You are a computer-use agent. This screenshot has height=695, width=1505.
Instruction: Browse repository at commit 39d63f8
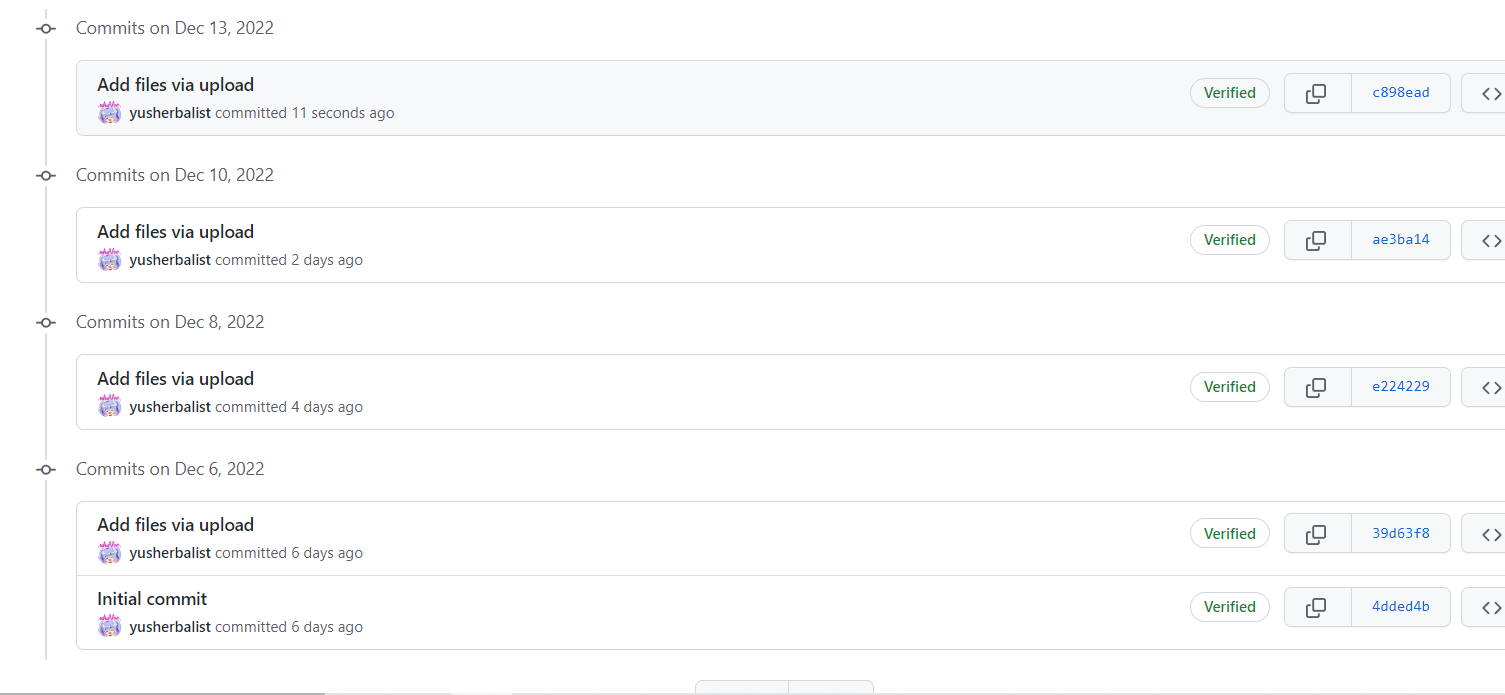[1490, 534]
